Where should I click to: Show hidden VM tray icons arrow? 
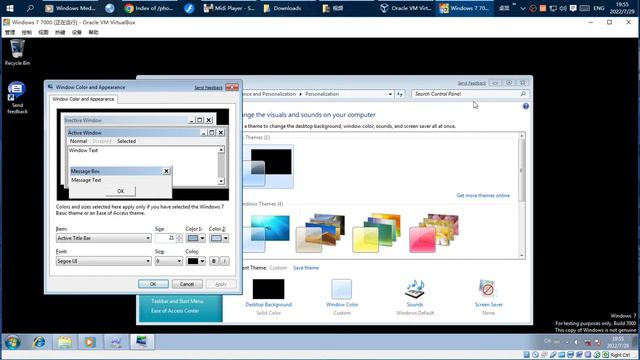567,342
